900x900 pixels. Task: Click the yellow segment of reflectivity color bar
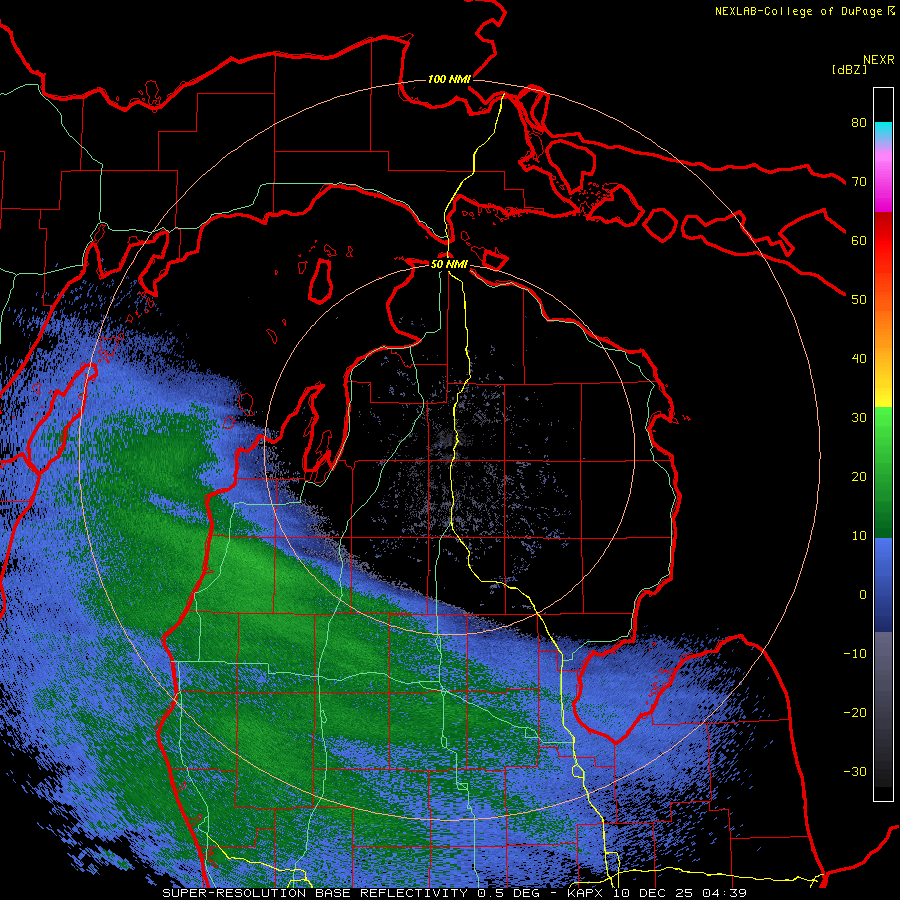click(883, 387)
